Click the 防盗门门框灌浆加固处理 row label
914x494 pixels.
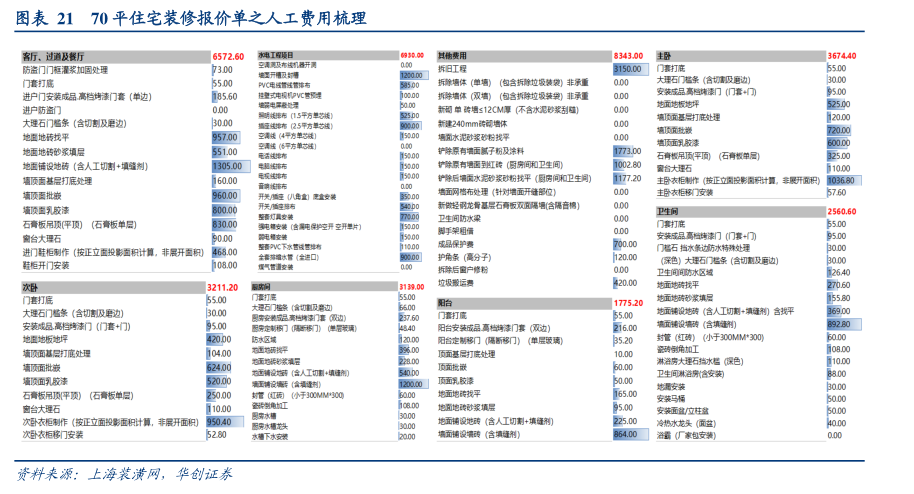tap(64, 70)
